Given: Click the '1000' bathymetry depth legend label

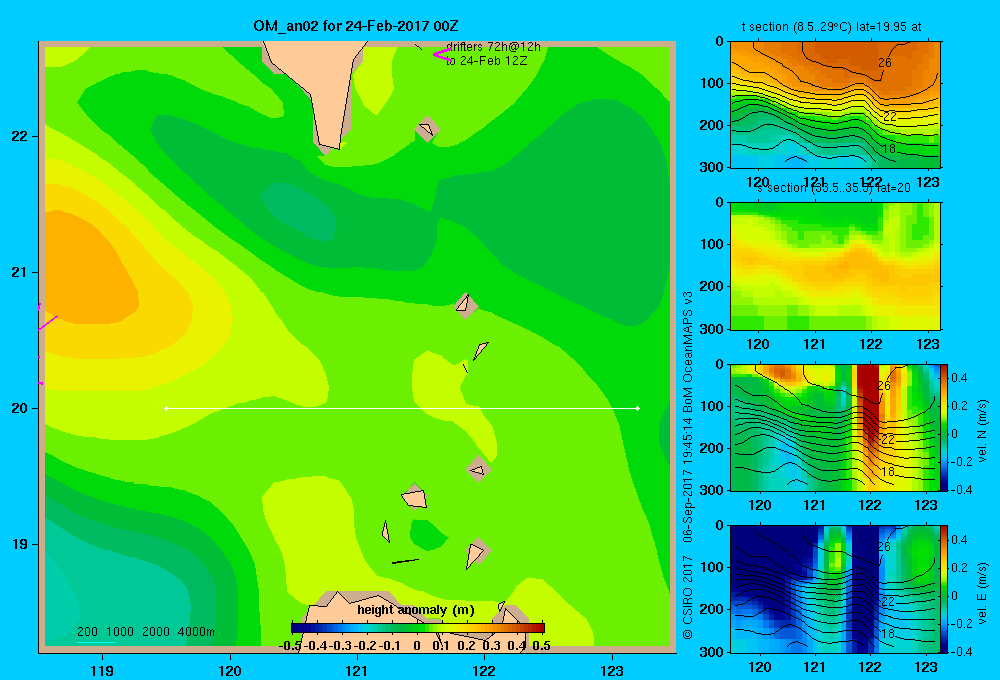Looking at the screenshot, I should [120, 632].
